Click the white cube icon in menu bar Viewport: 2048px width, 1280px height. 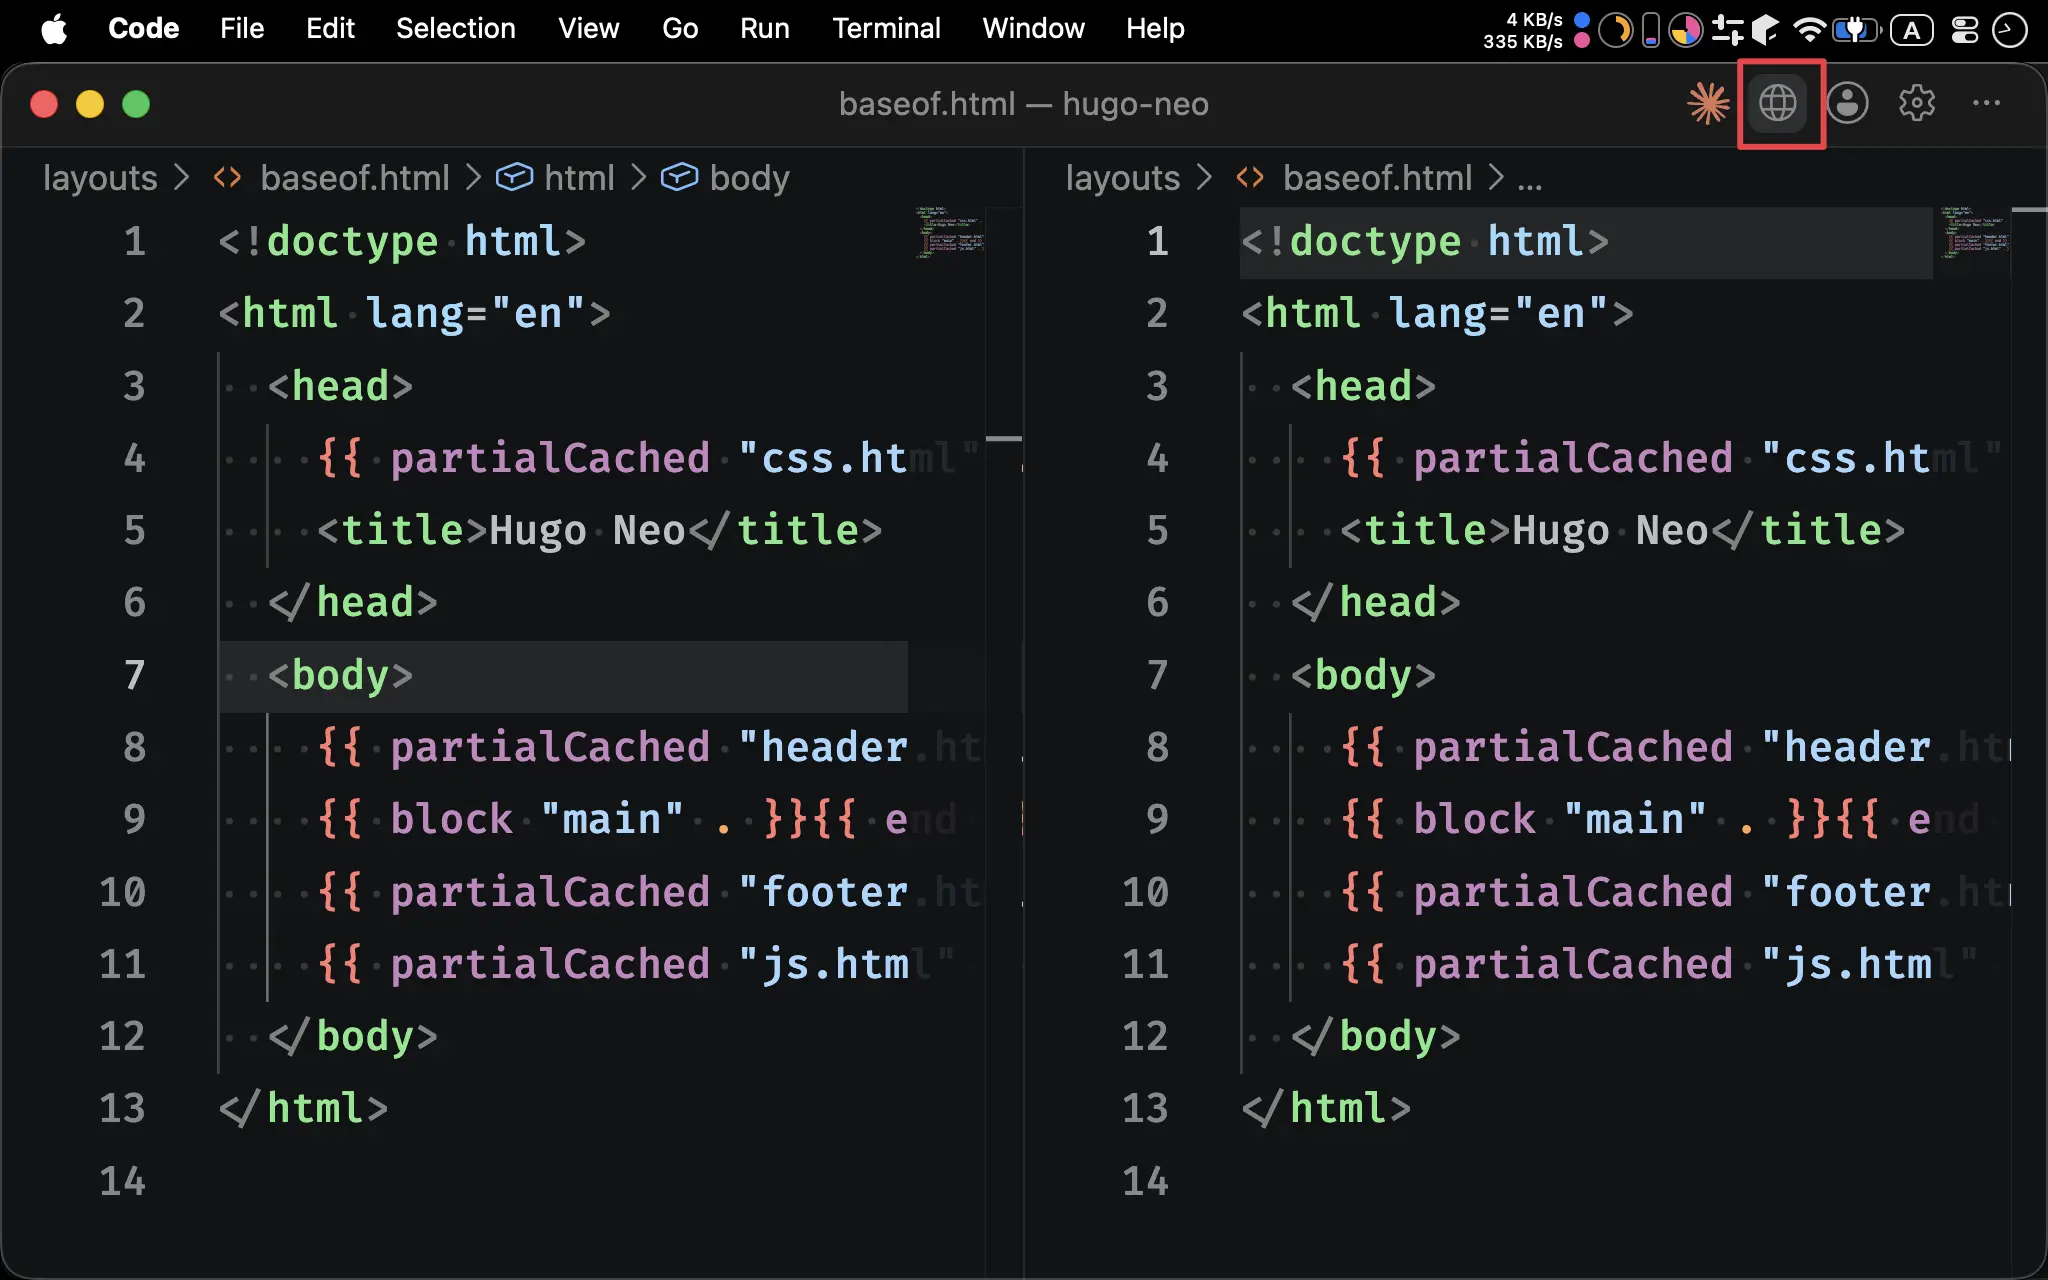pos(1765,30)
